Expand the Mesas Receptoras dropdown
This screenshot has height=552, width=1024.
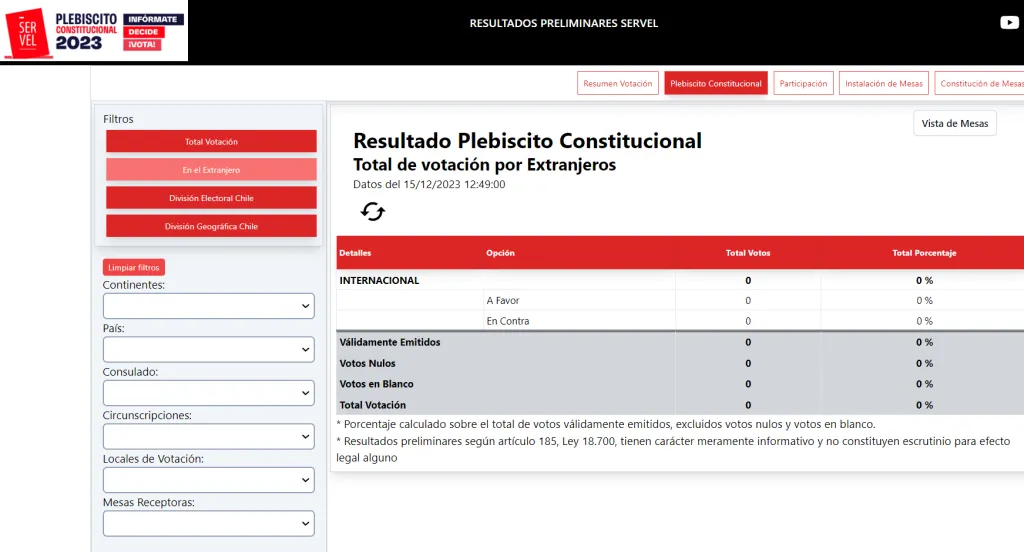208,523
